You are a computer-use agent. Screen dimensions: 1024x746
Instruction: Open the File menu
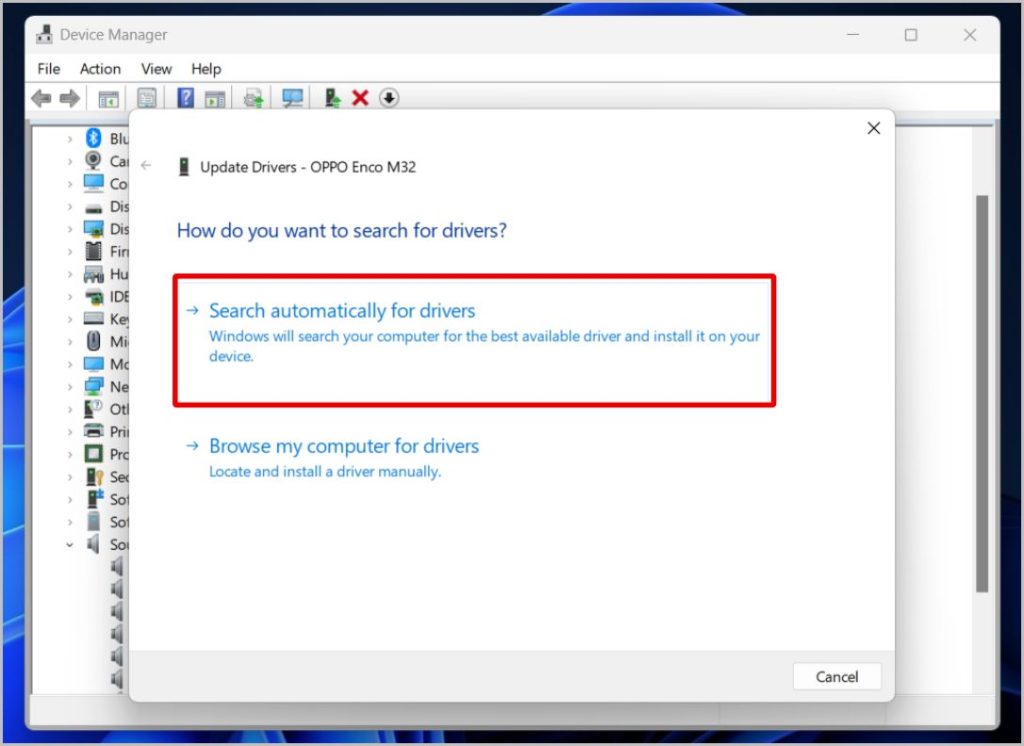(49, 69)
